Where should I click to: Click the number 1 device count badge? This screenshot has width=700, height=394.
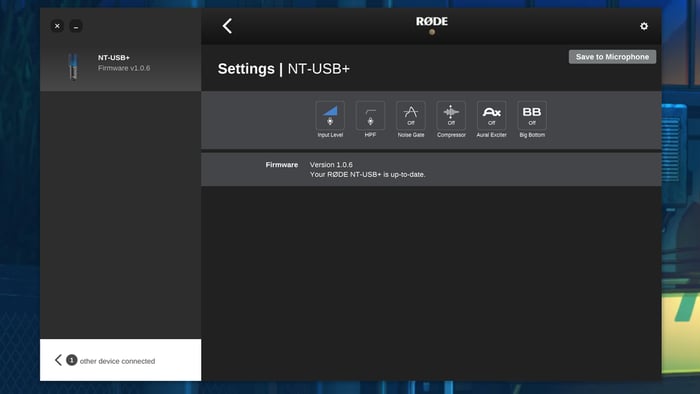[x=71, y=360]
